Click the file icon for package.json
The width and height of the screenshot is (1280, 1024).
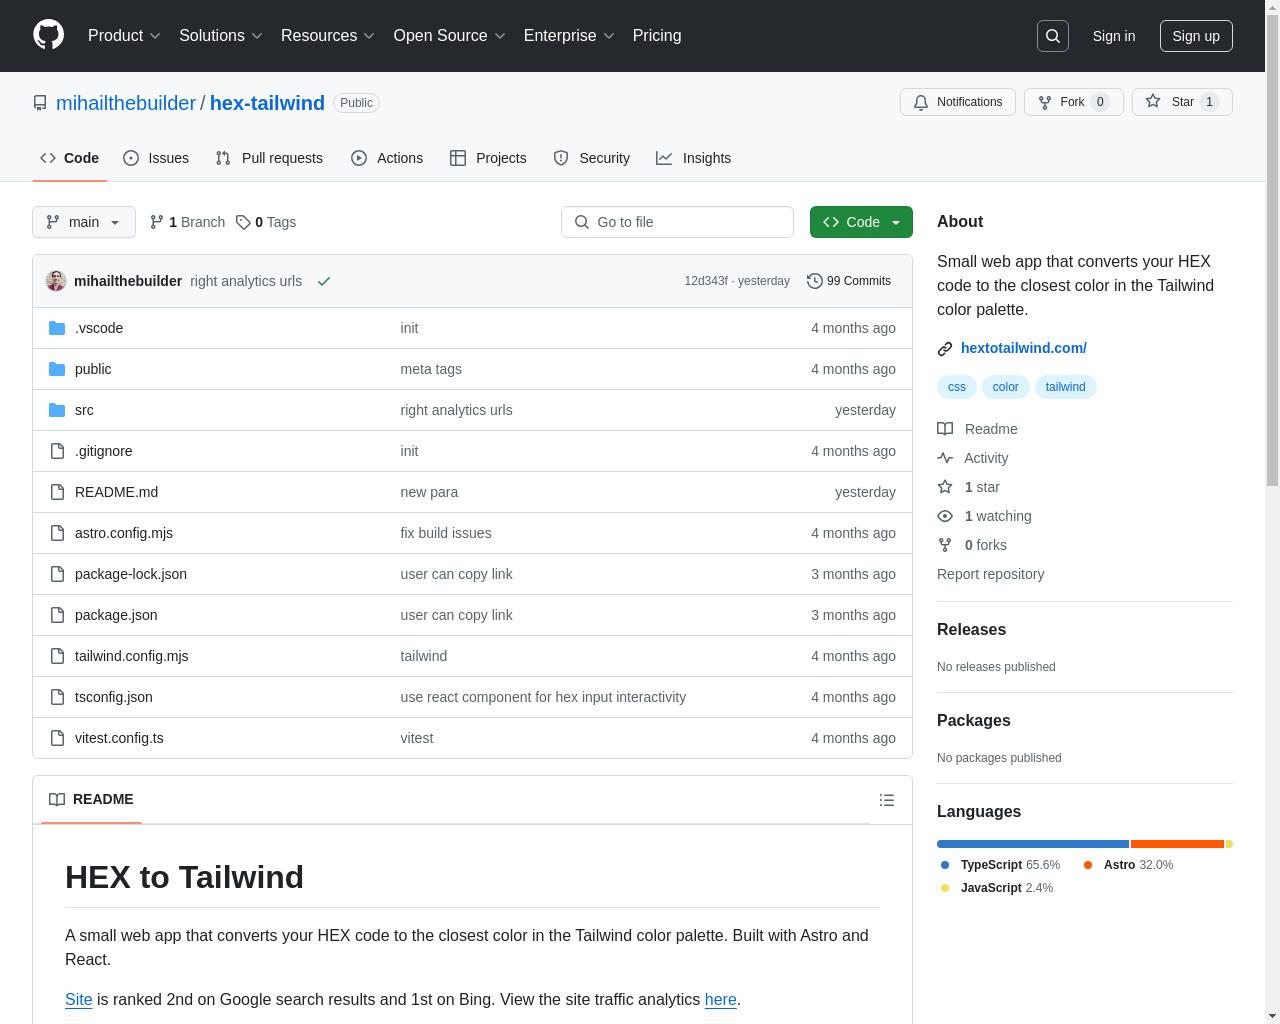[x=57, y=615]
